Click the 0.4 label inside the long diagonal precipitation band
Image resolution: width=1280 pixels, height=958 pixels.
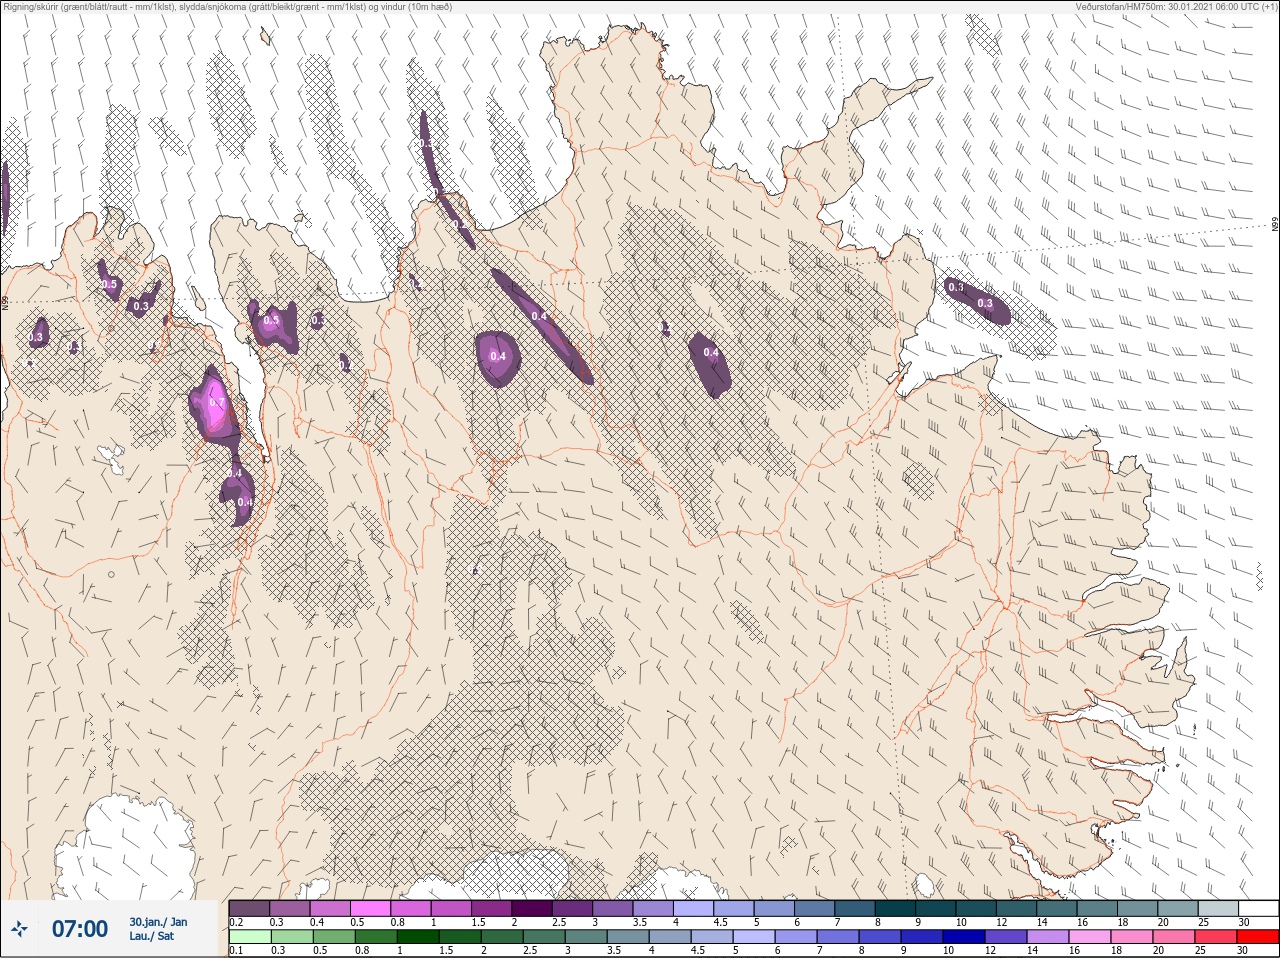click(539, 316)
